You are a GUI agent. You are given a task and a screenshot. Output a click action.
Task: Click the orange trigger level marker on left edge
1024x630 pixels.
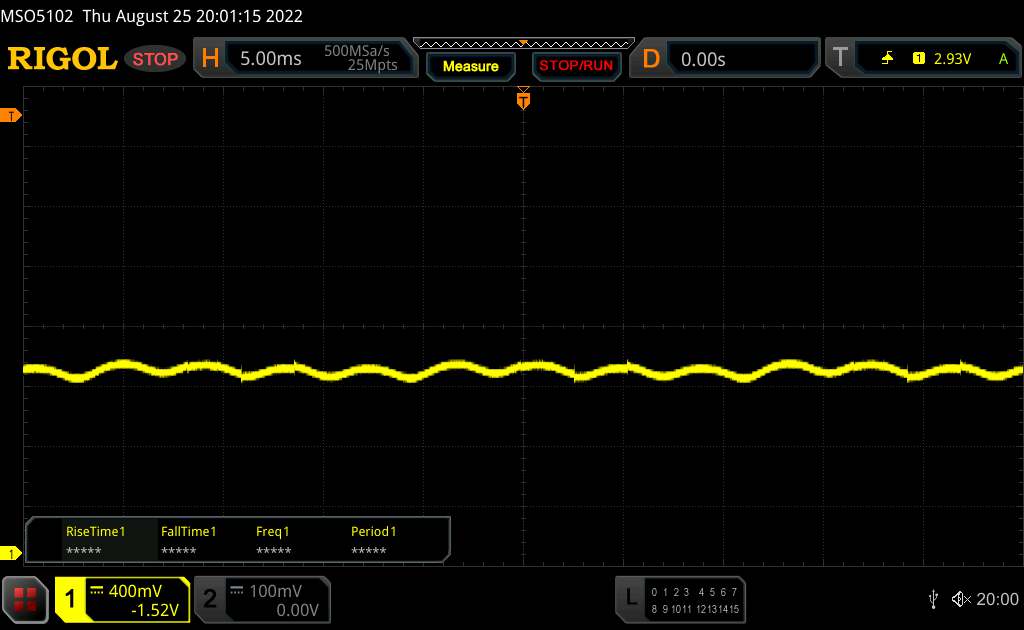(x=12, y=116)
